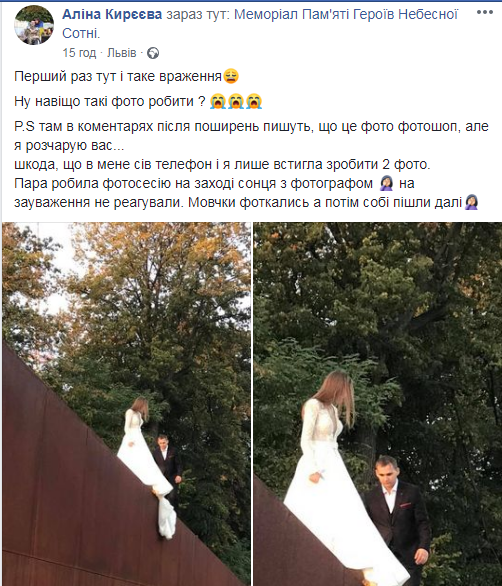The image size is (502, 586).
Task: Click the middle crying emoji
Action: tap(236, 101)
